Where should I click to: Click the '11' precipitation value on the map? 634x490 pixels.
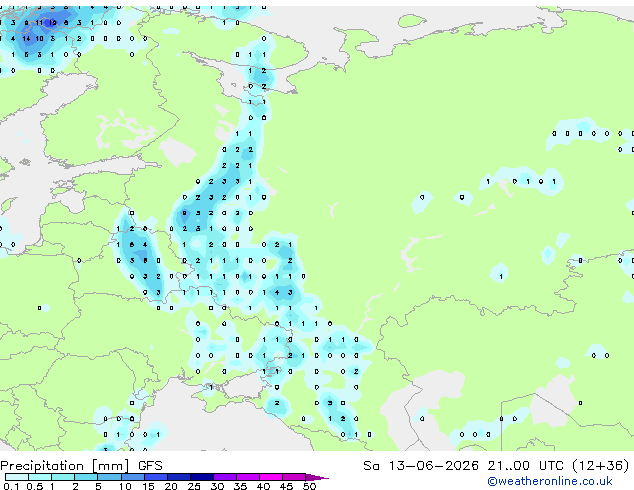click(x=39, y=23)
